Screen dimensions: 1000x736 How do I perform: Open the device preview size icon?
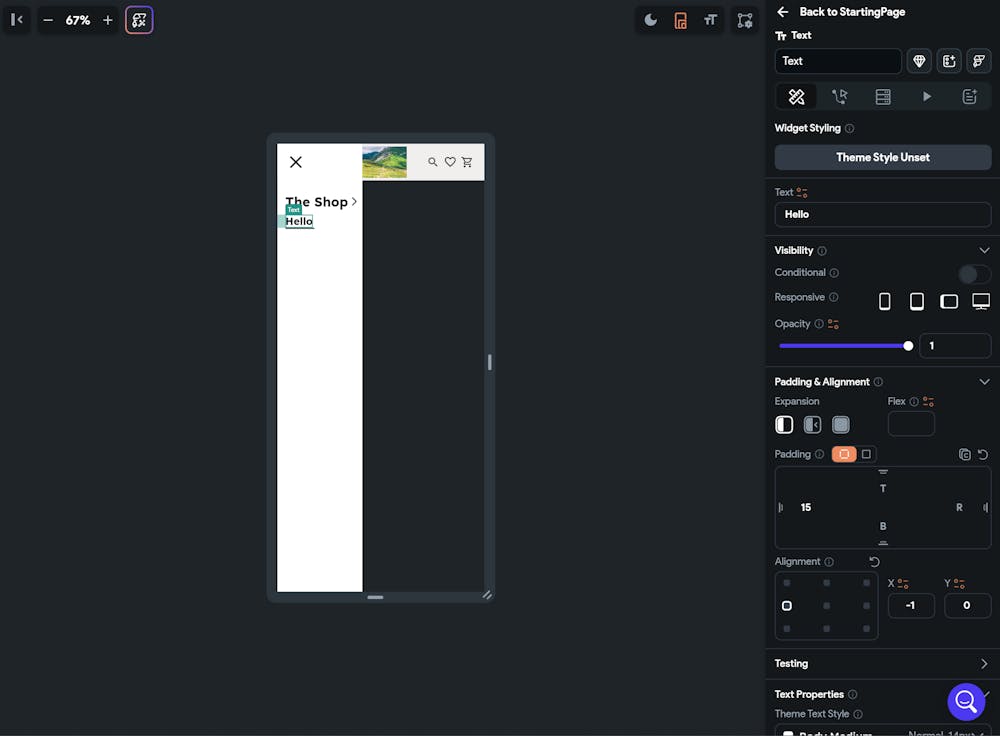pos(680,20)
